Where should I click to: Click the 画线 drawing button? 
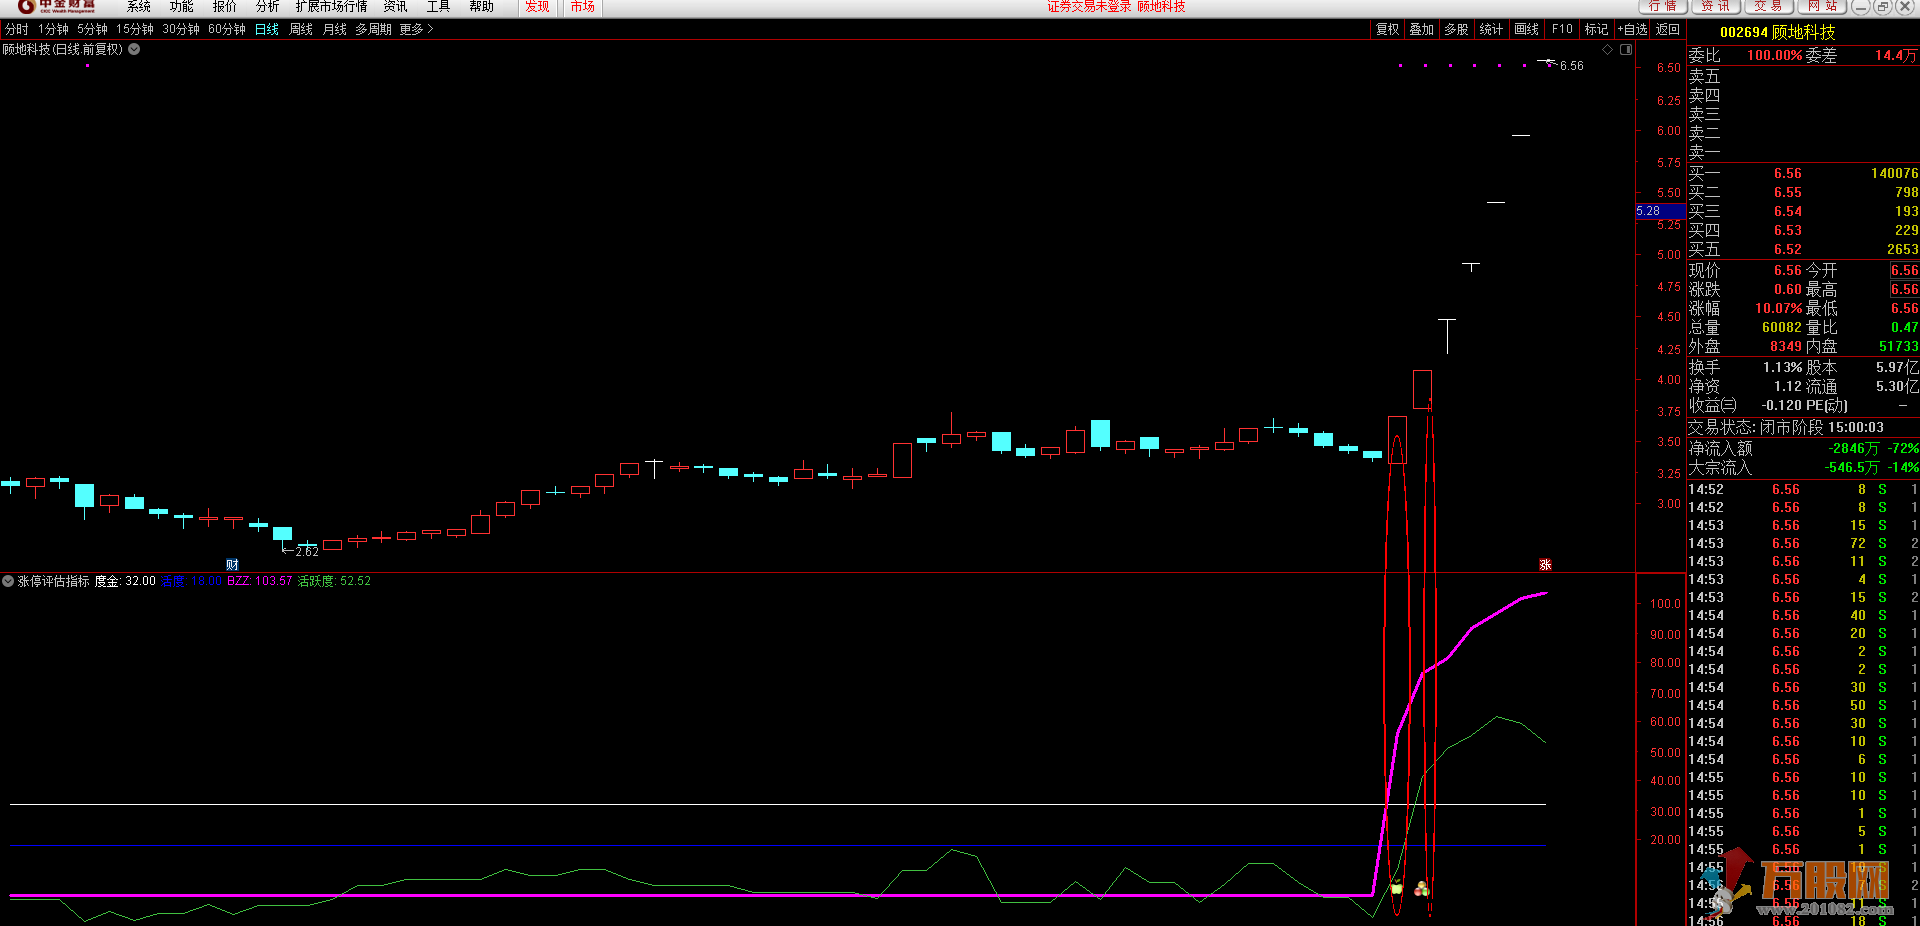point(1527,30)
